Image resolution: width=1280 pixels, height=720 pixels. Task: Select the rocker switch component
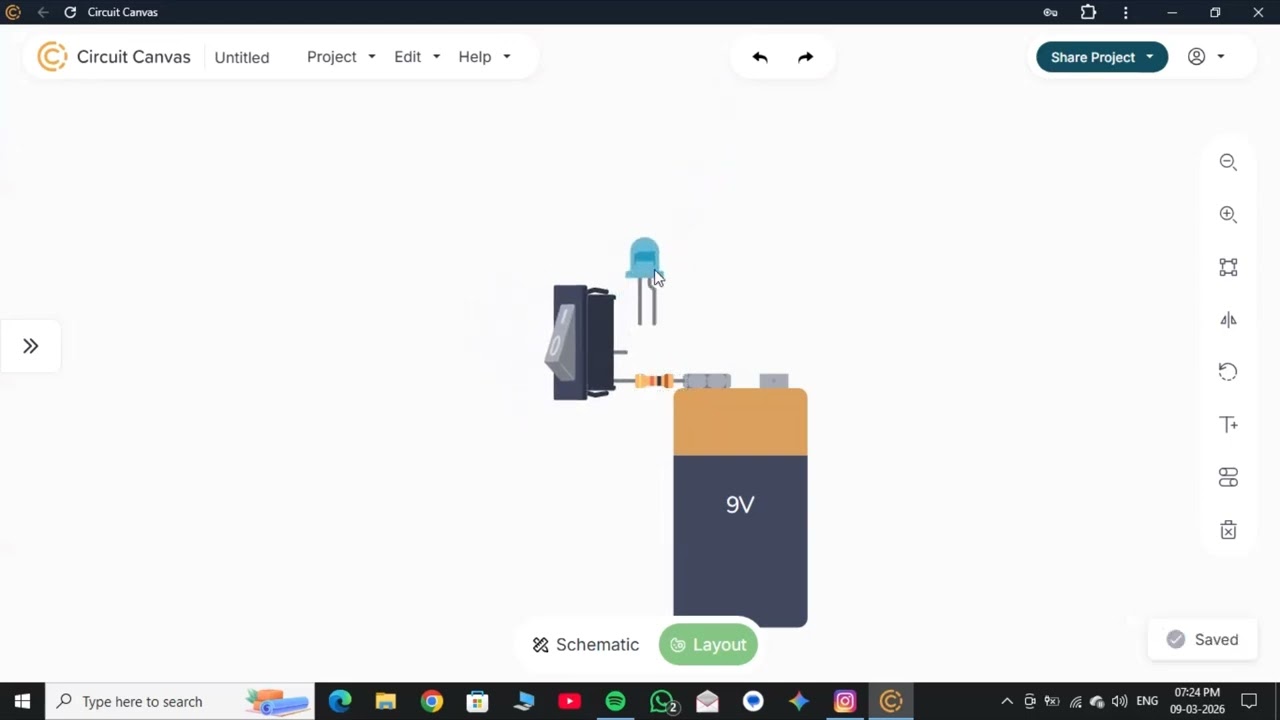click(x=584, y=342)
